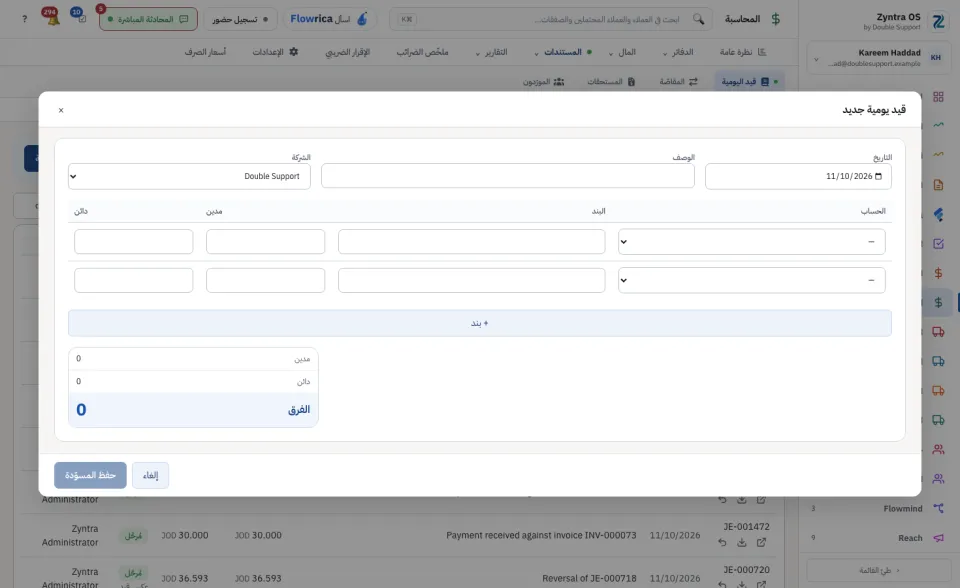Select the highlighted accounting dollar sidebar icon
This screenshot has width=960, height=588.
point(938,302)
